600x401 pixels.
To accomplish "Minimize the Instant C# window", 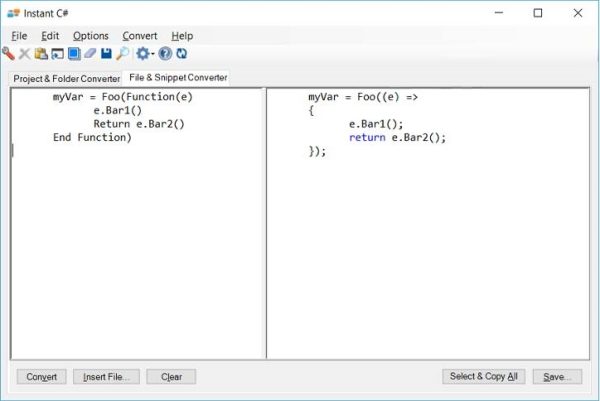I will point(499,13).
